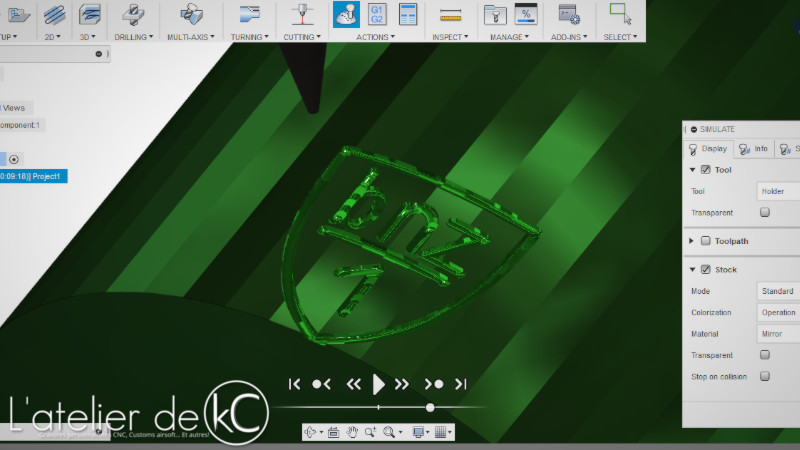
Task: Open the DRILLING menu in the toolbar
Action: click(133, 37)
